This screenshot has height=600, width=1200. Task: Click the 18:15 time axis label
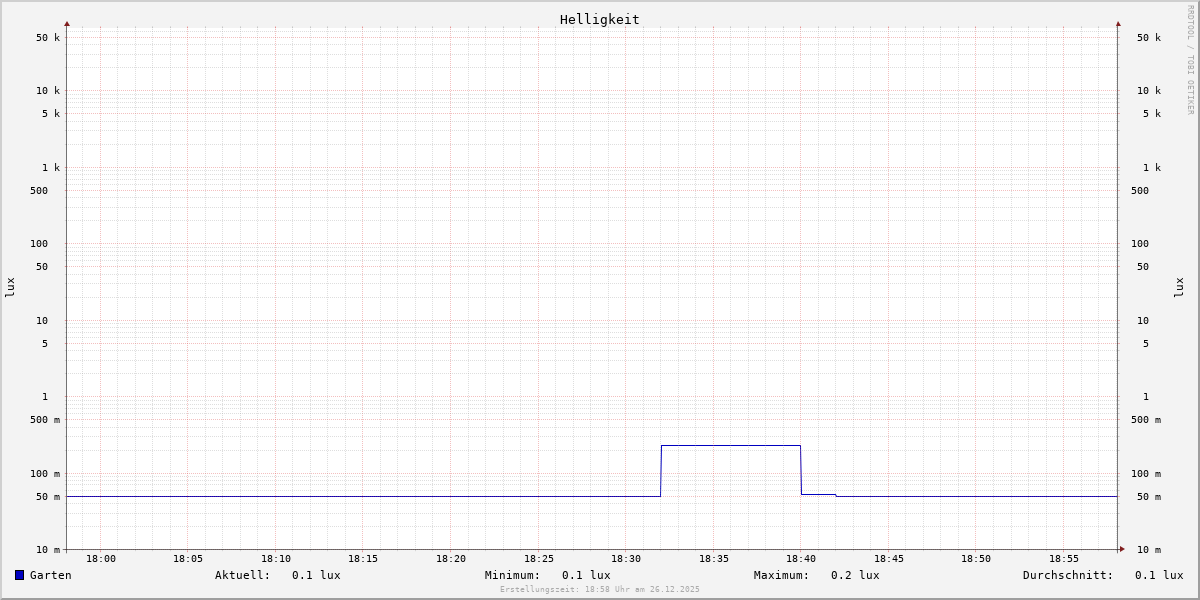point(363,559)
